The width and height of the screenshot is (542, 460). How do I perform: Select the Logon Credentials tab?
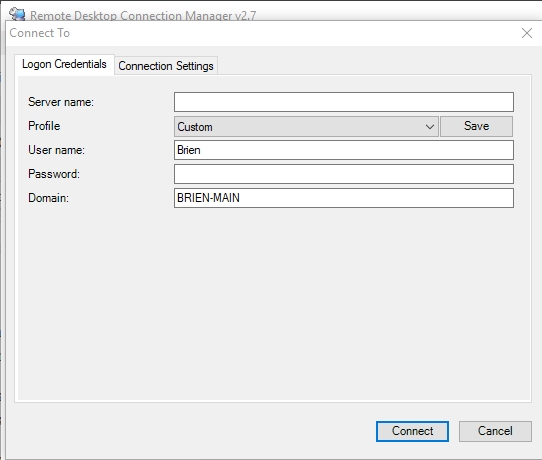coord(64,64)
